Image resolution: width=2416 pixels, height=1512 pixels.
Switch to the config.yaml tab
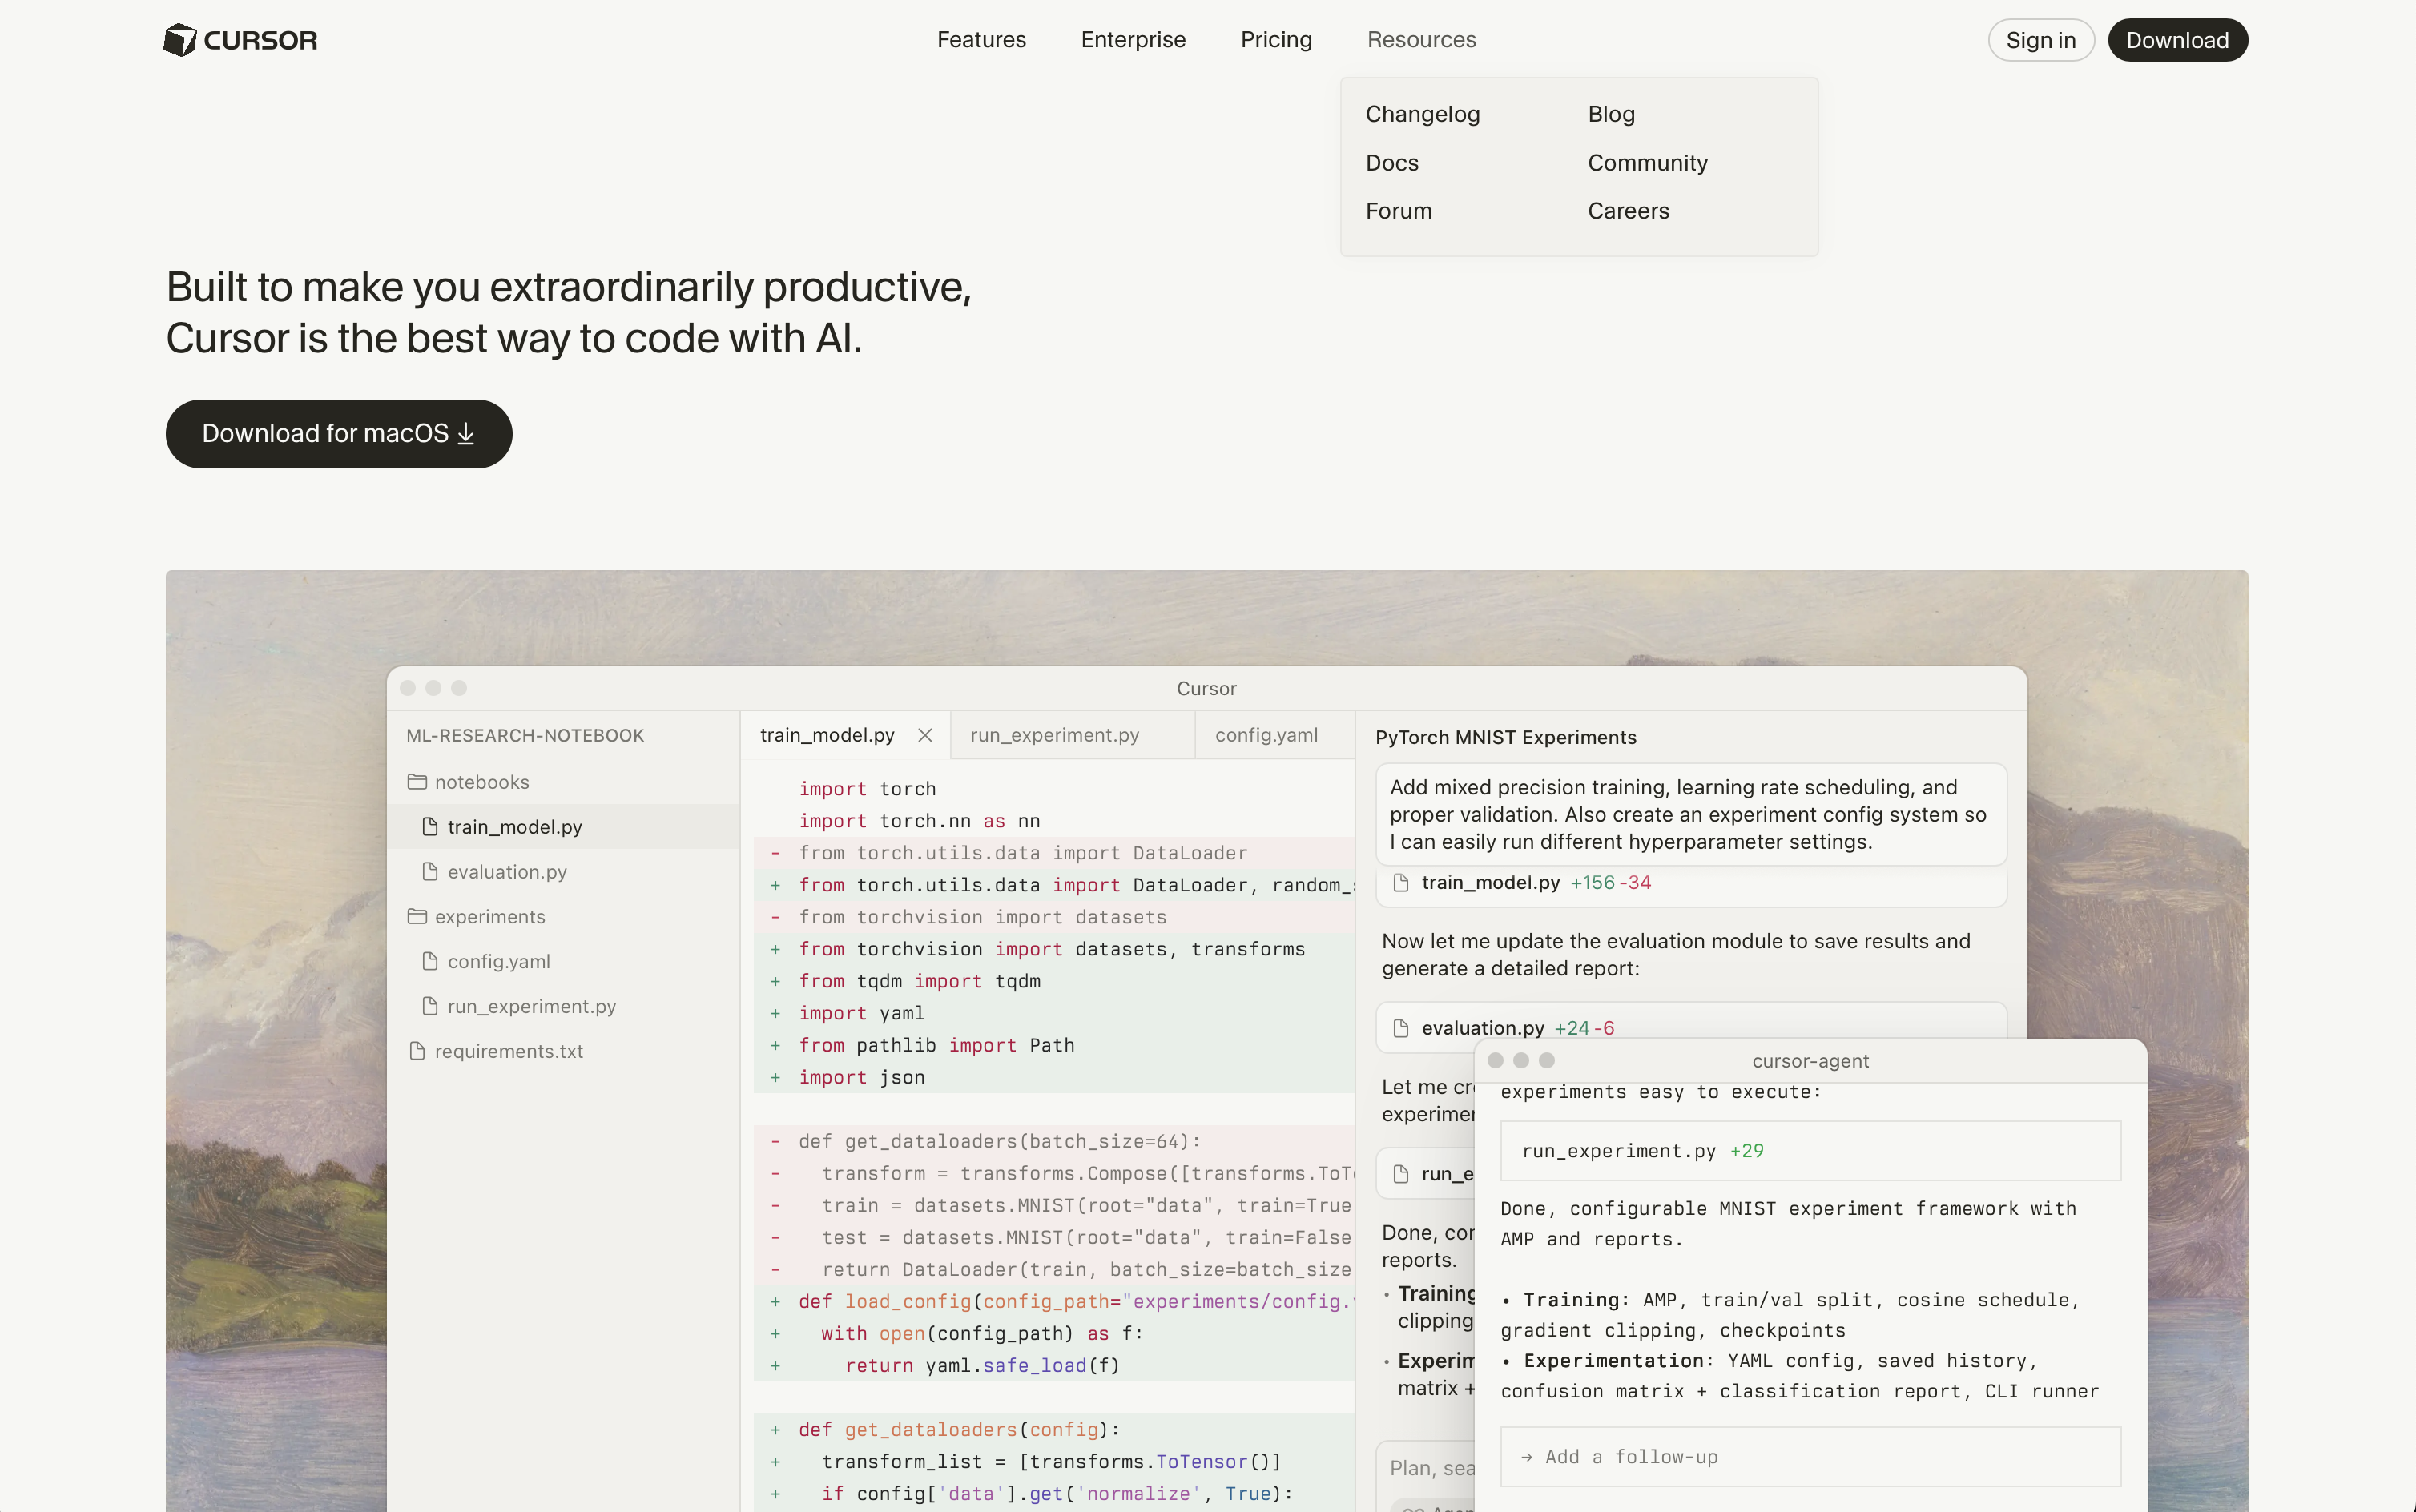click(1266, 735)
